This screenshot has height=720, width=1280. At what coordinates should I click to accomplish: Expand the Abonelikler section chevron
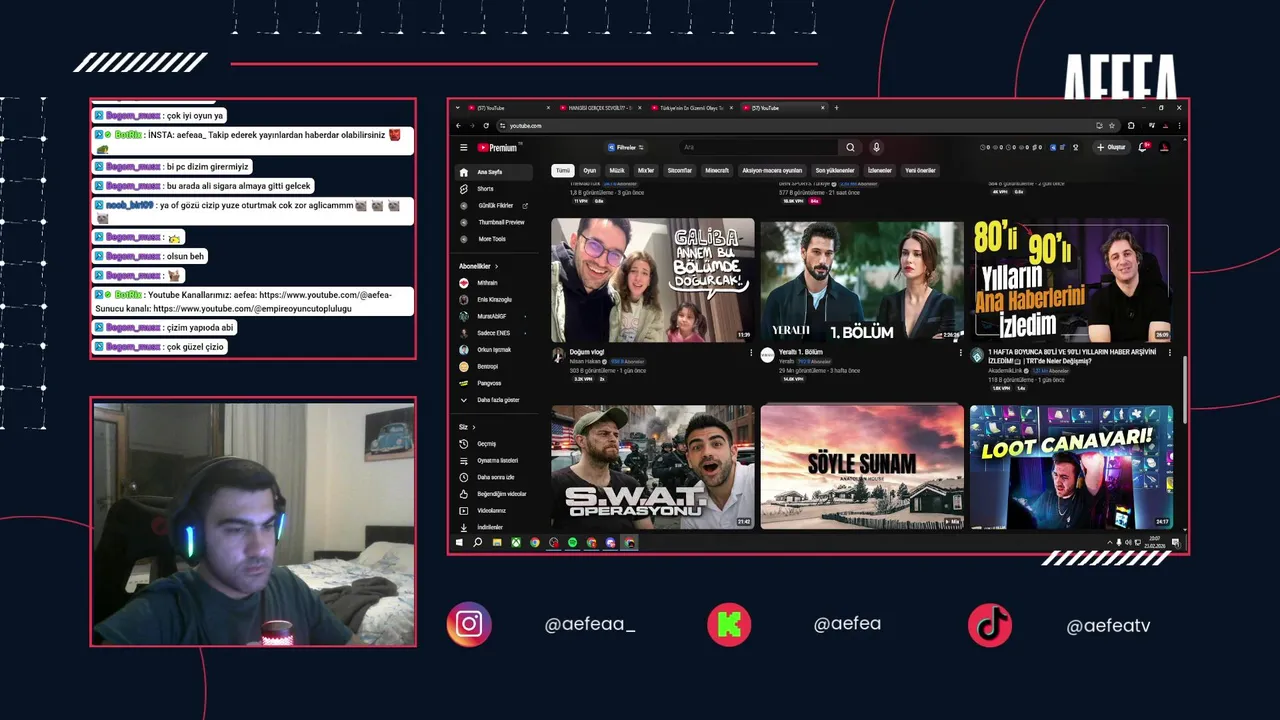496,267
